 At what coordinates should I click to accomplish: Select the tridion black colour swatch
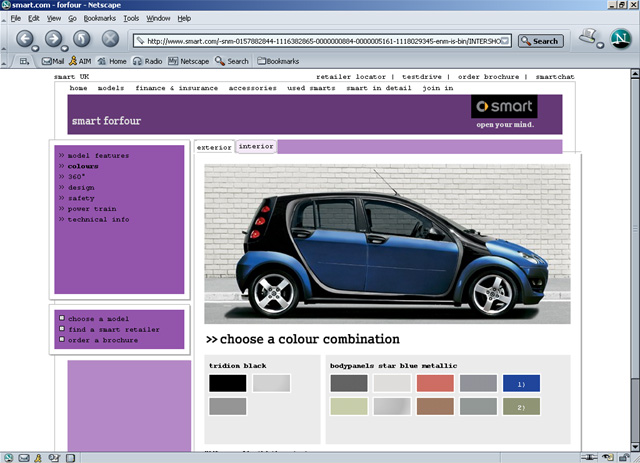coord(228,383)
